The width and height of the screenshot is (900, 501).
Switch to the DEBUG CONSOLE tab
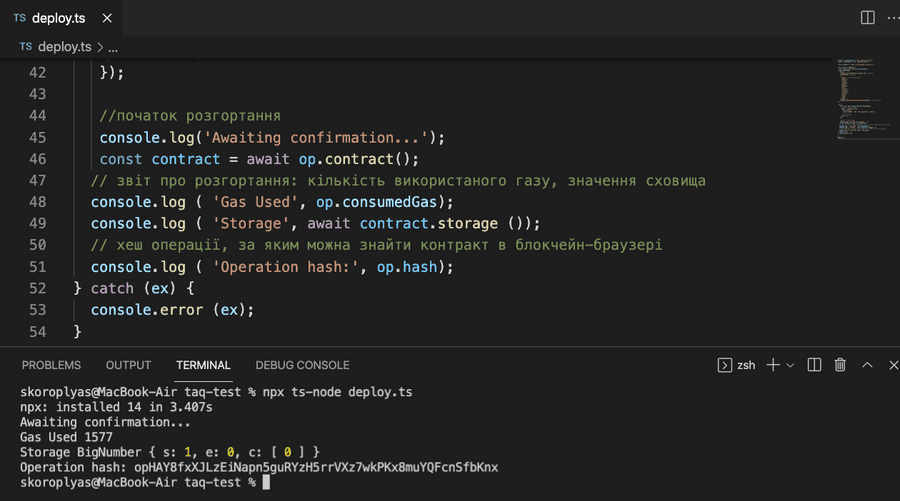click(x=302, y=365)
